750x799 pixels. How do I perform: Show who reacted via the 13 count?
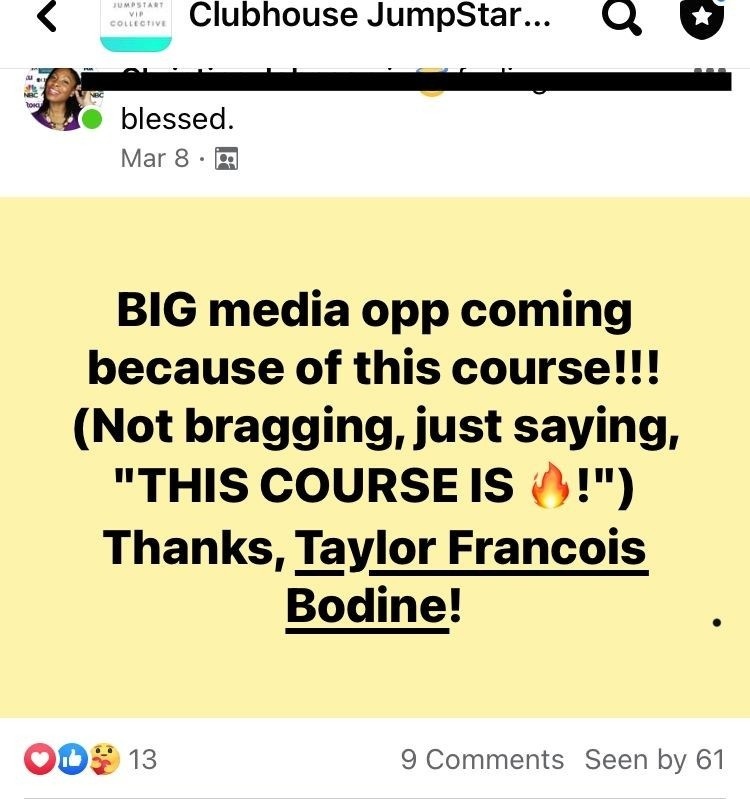tap(143, 760)
